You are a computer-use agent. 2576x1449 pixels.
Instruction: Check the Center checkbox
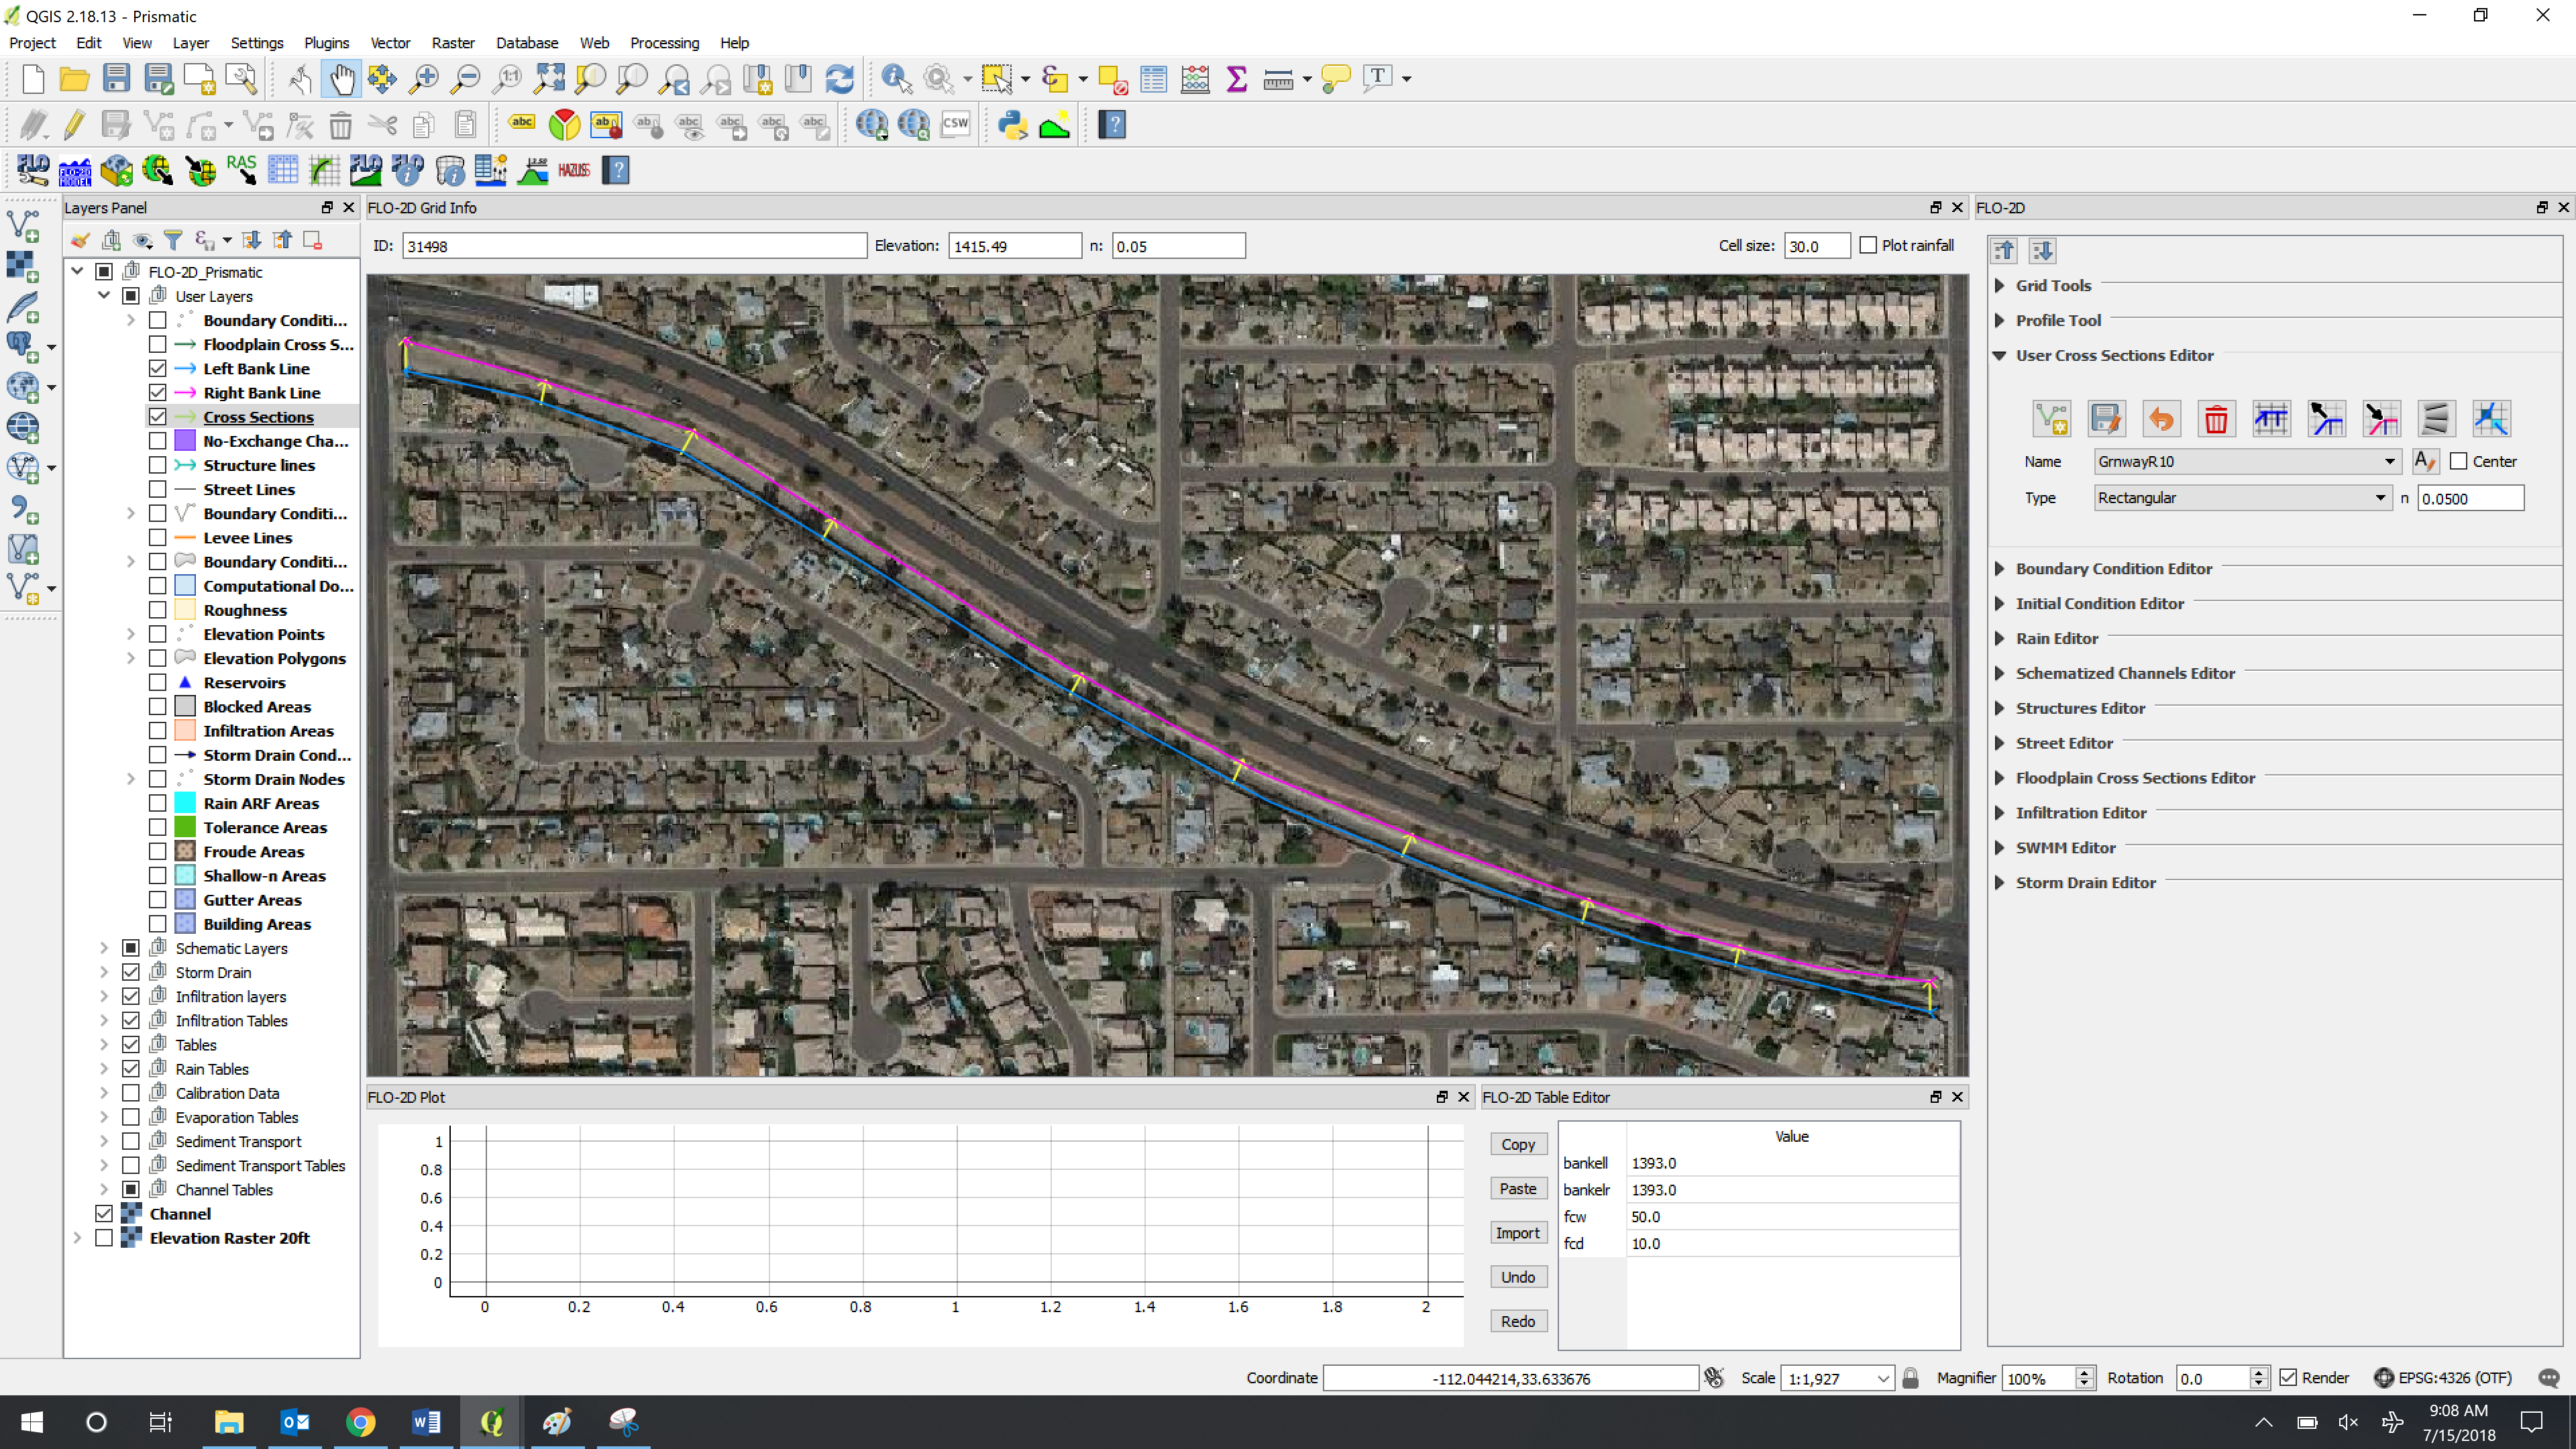2459,462
